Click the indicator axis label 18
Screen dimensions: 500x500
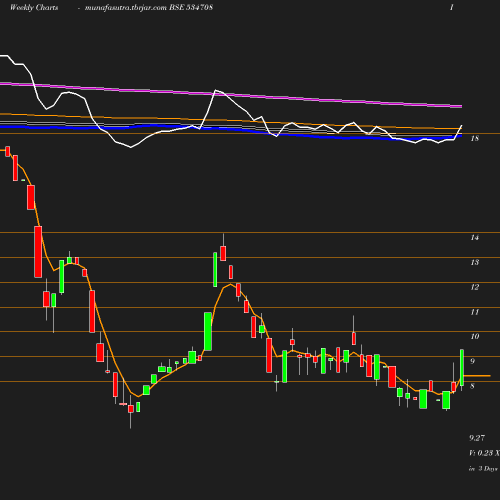pyautogui.click(x=475, y=138)
